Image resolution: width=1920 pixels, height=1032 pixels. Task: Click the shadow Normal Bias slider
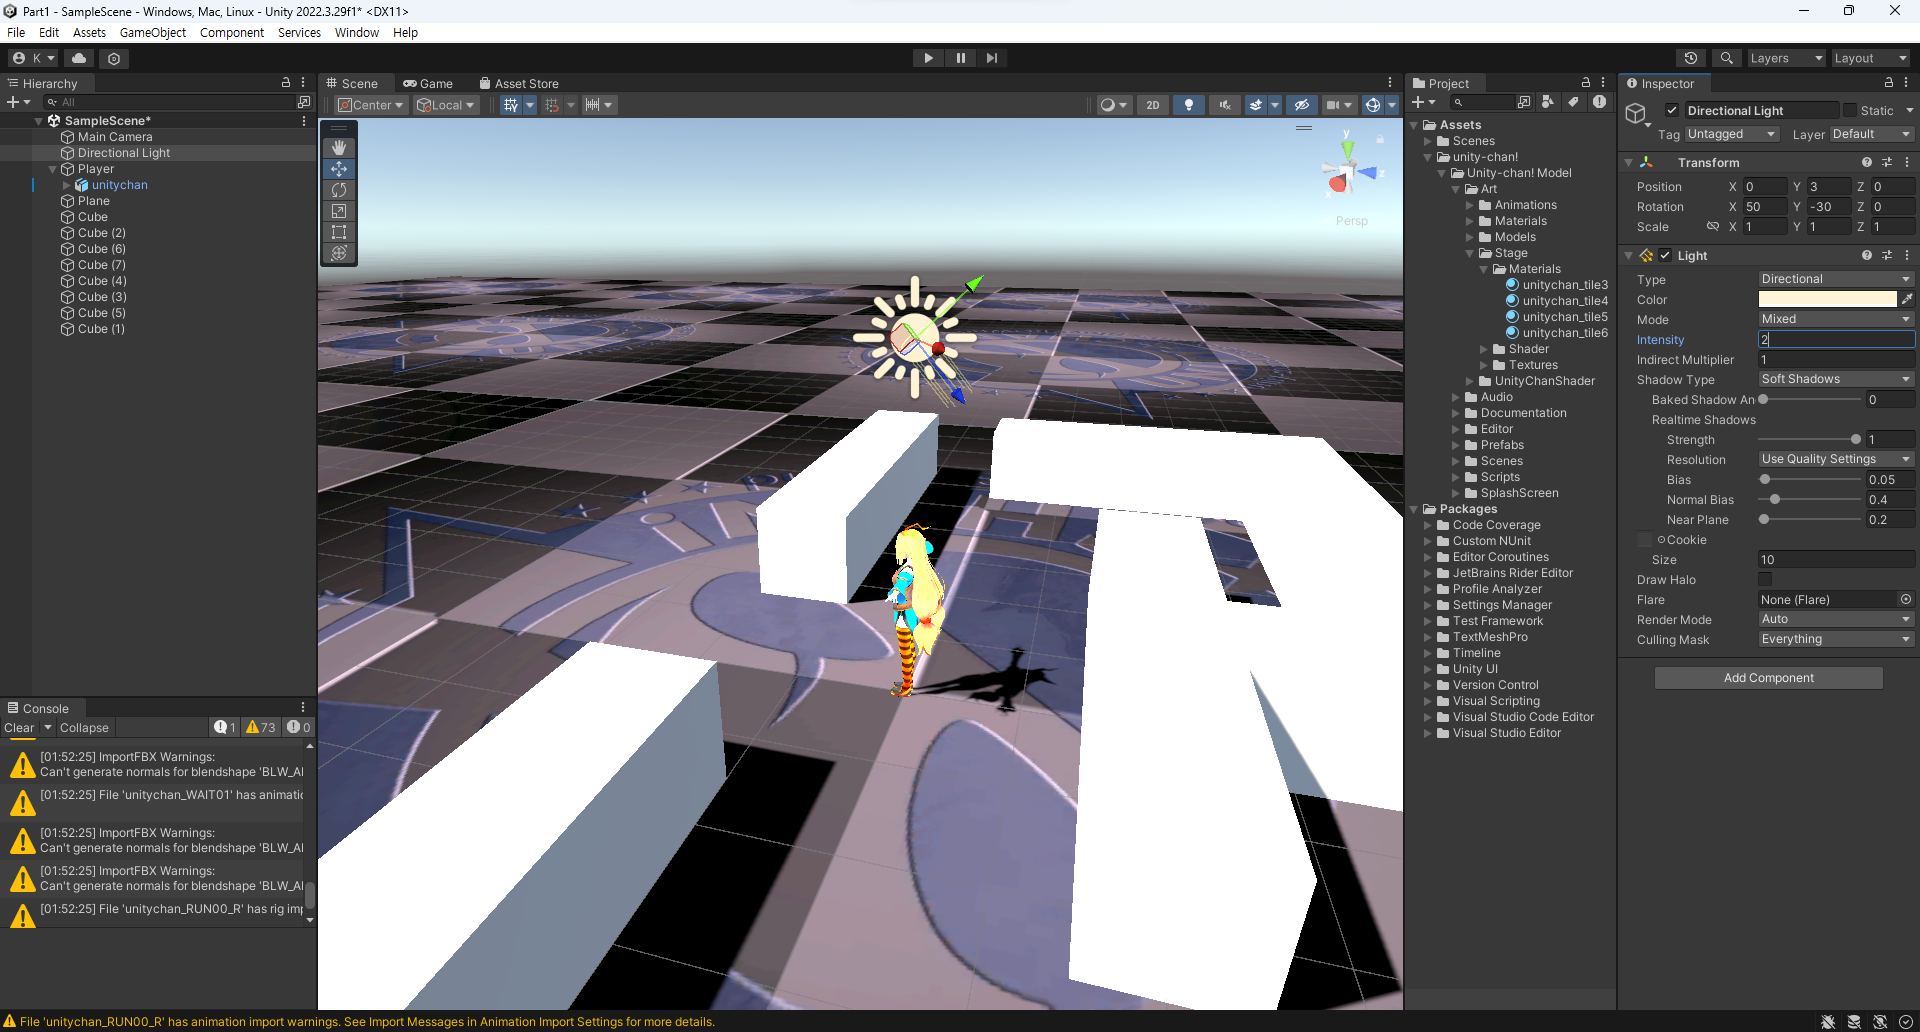(x=1809, y=500)
